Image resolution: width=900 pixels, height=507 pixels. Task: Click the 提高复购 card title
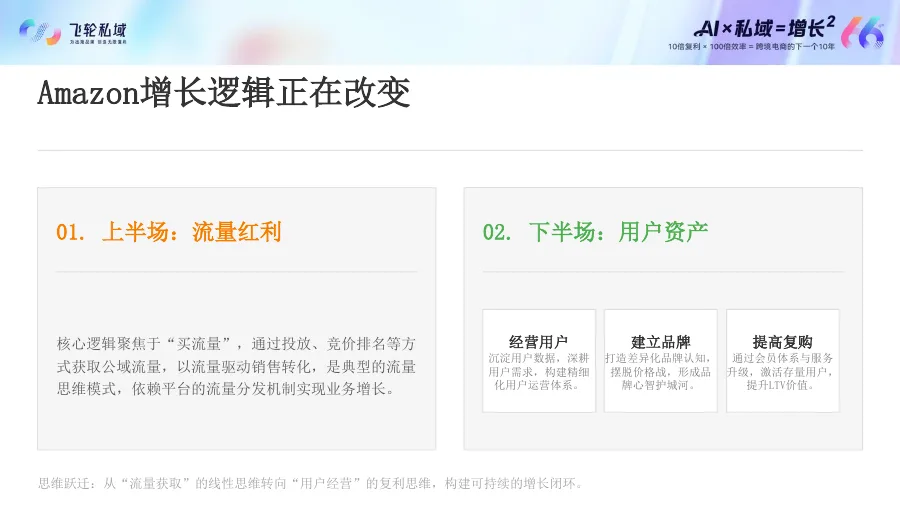tap(782, 342)
